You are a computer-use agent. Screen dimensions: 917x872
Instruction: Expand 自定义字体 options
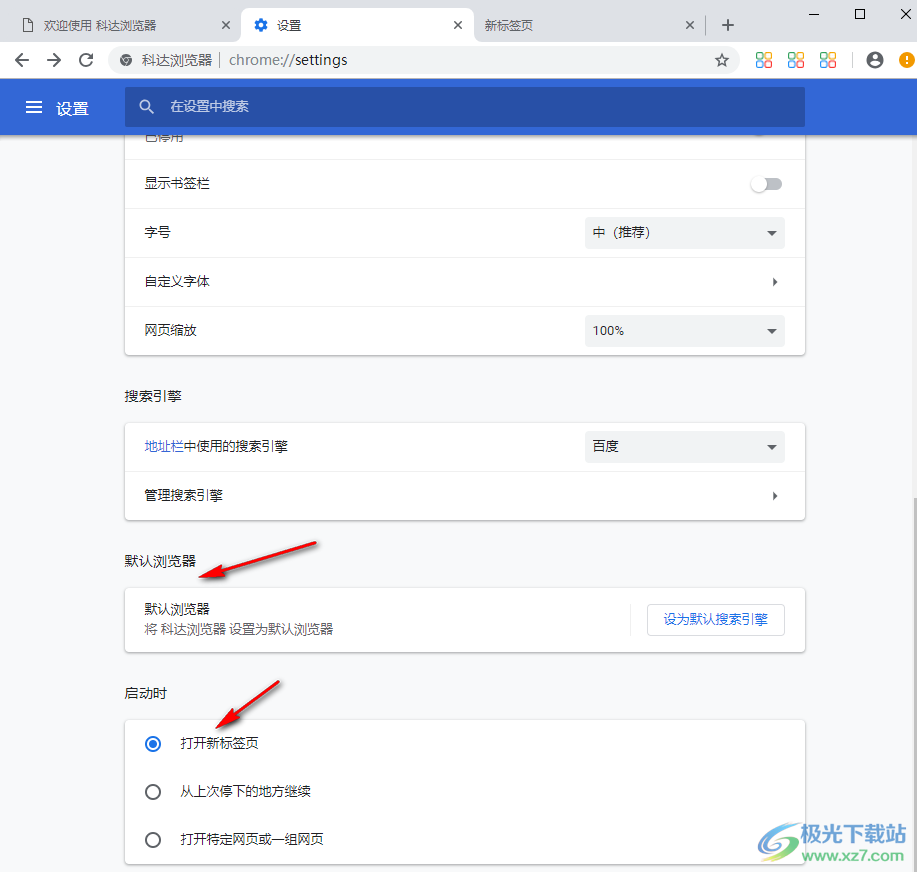(463, 281)
